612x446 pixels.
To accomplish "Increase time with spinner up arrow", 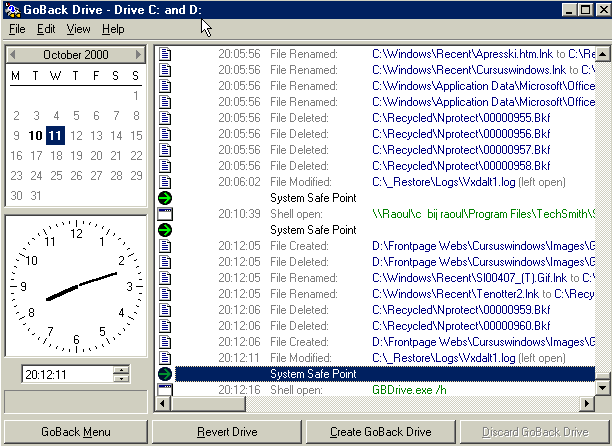I will coord(122,369).
